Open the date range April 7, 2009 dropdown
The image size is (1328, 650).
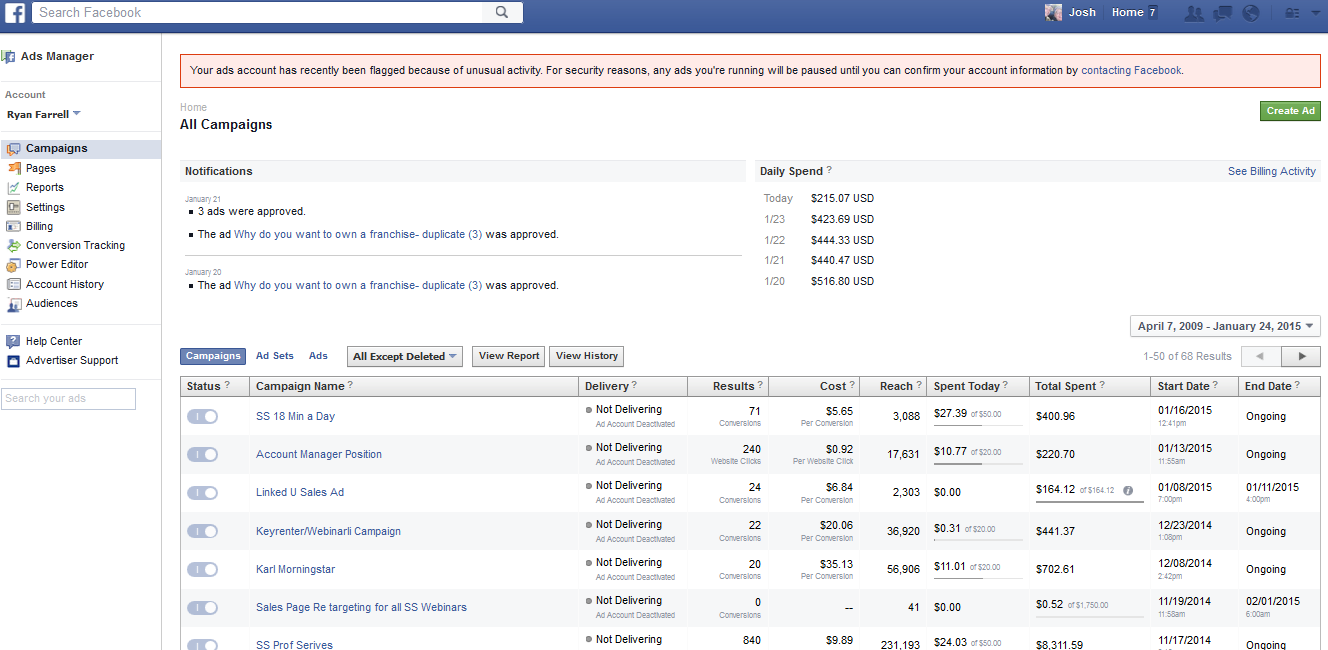coord(1225,326)
